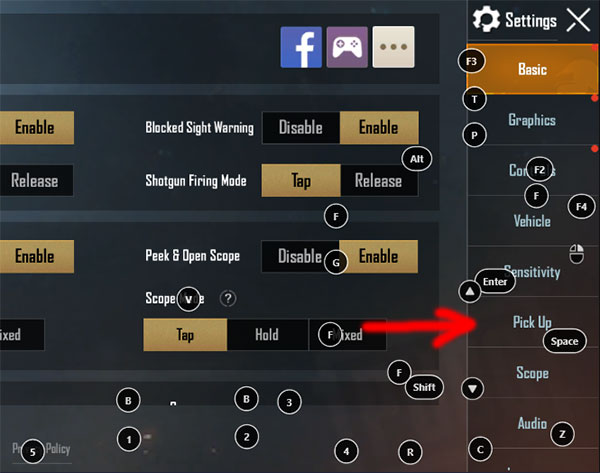
Task: Open the Pick Up settings tab
Action: [x=532, y=322]
